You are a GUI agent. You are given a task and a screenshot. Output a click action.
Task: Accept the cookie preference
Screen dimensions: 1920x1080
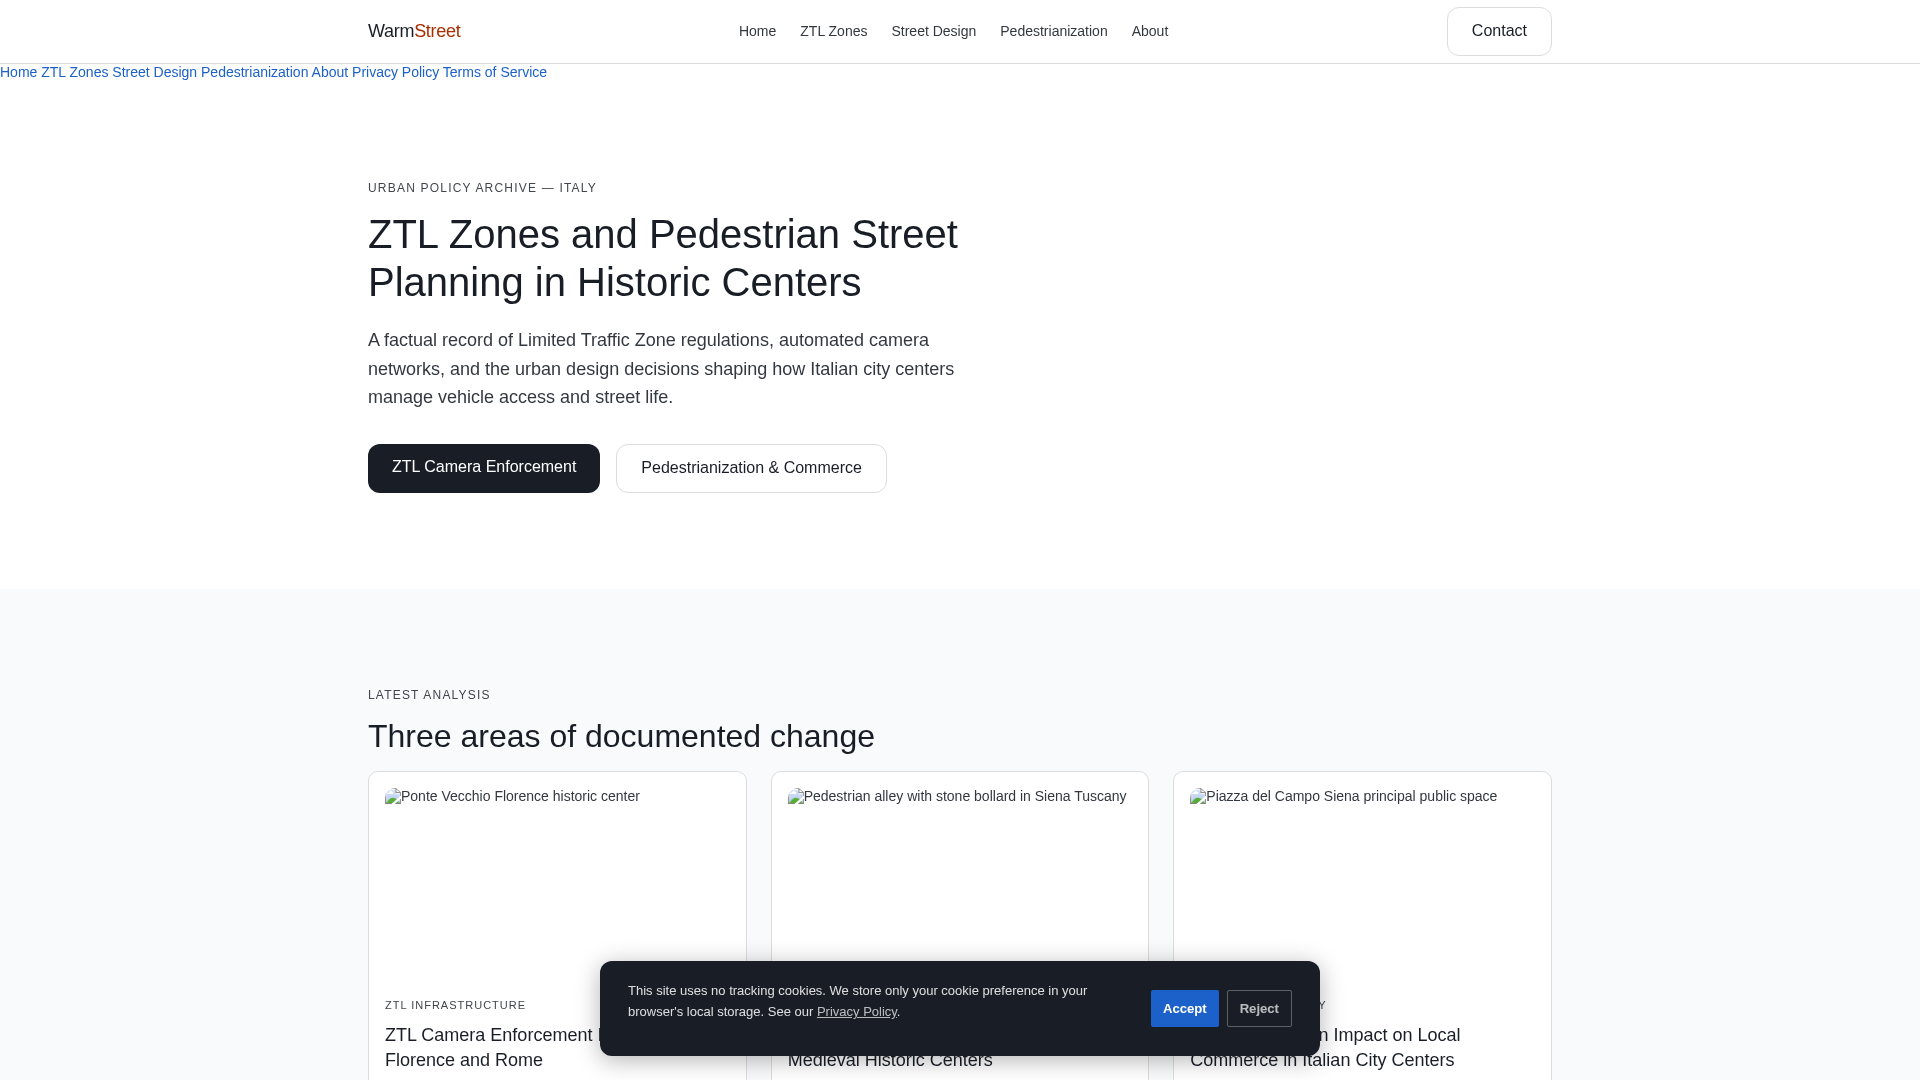(1184, 1008)
